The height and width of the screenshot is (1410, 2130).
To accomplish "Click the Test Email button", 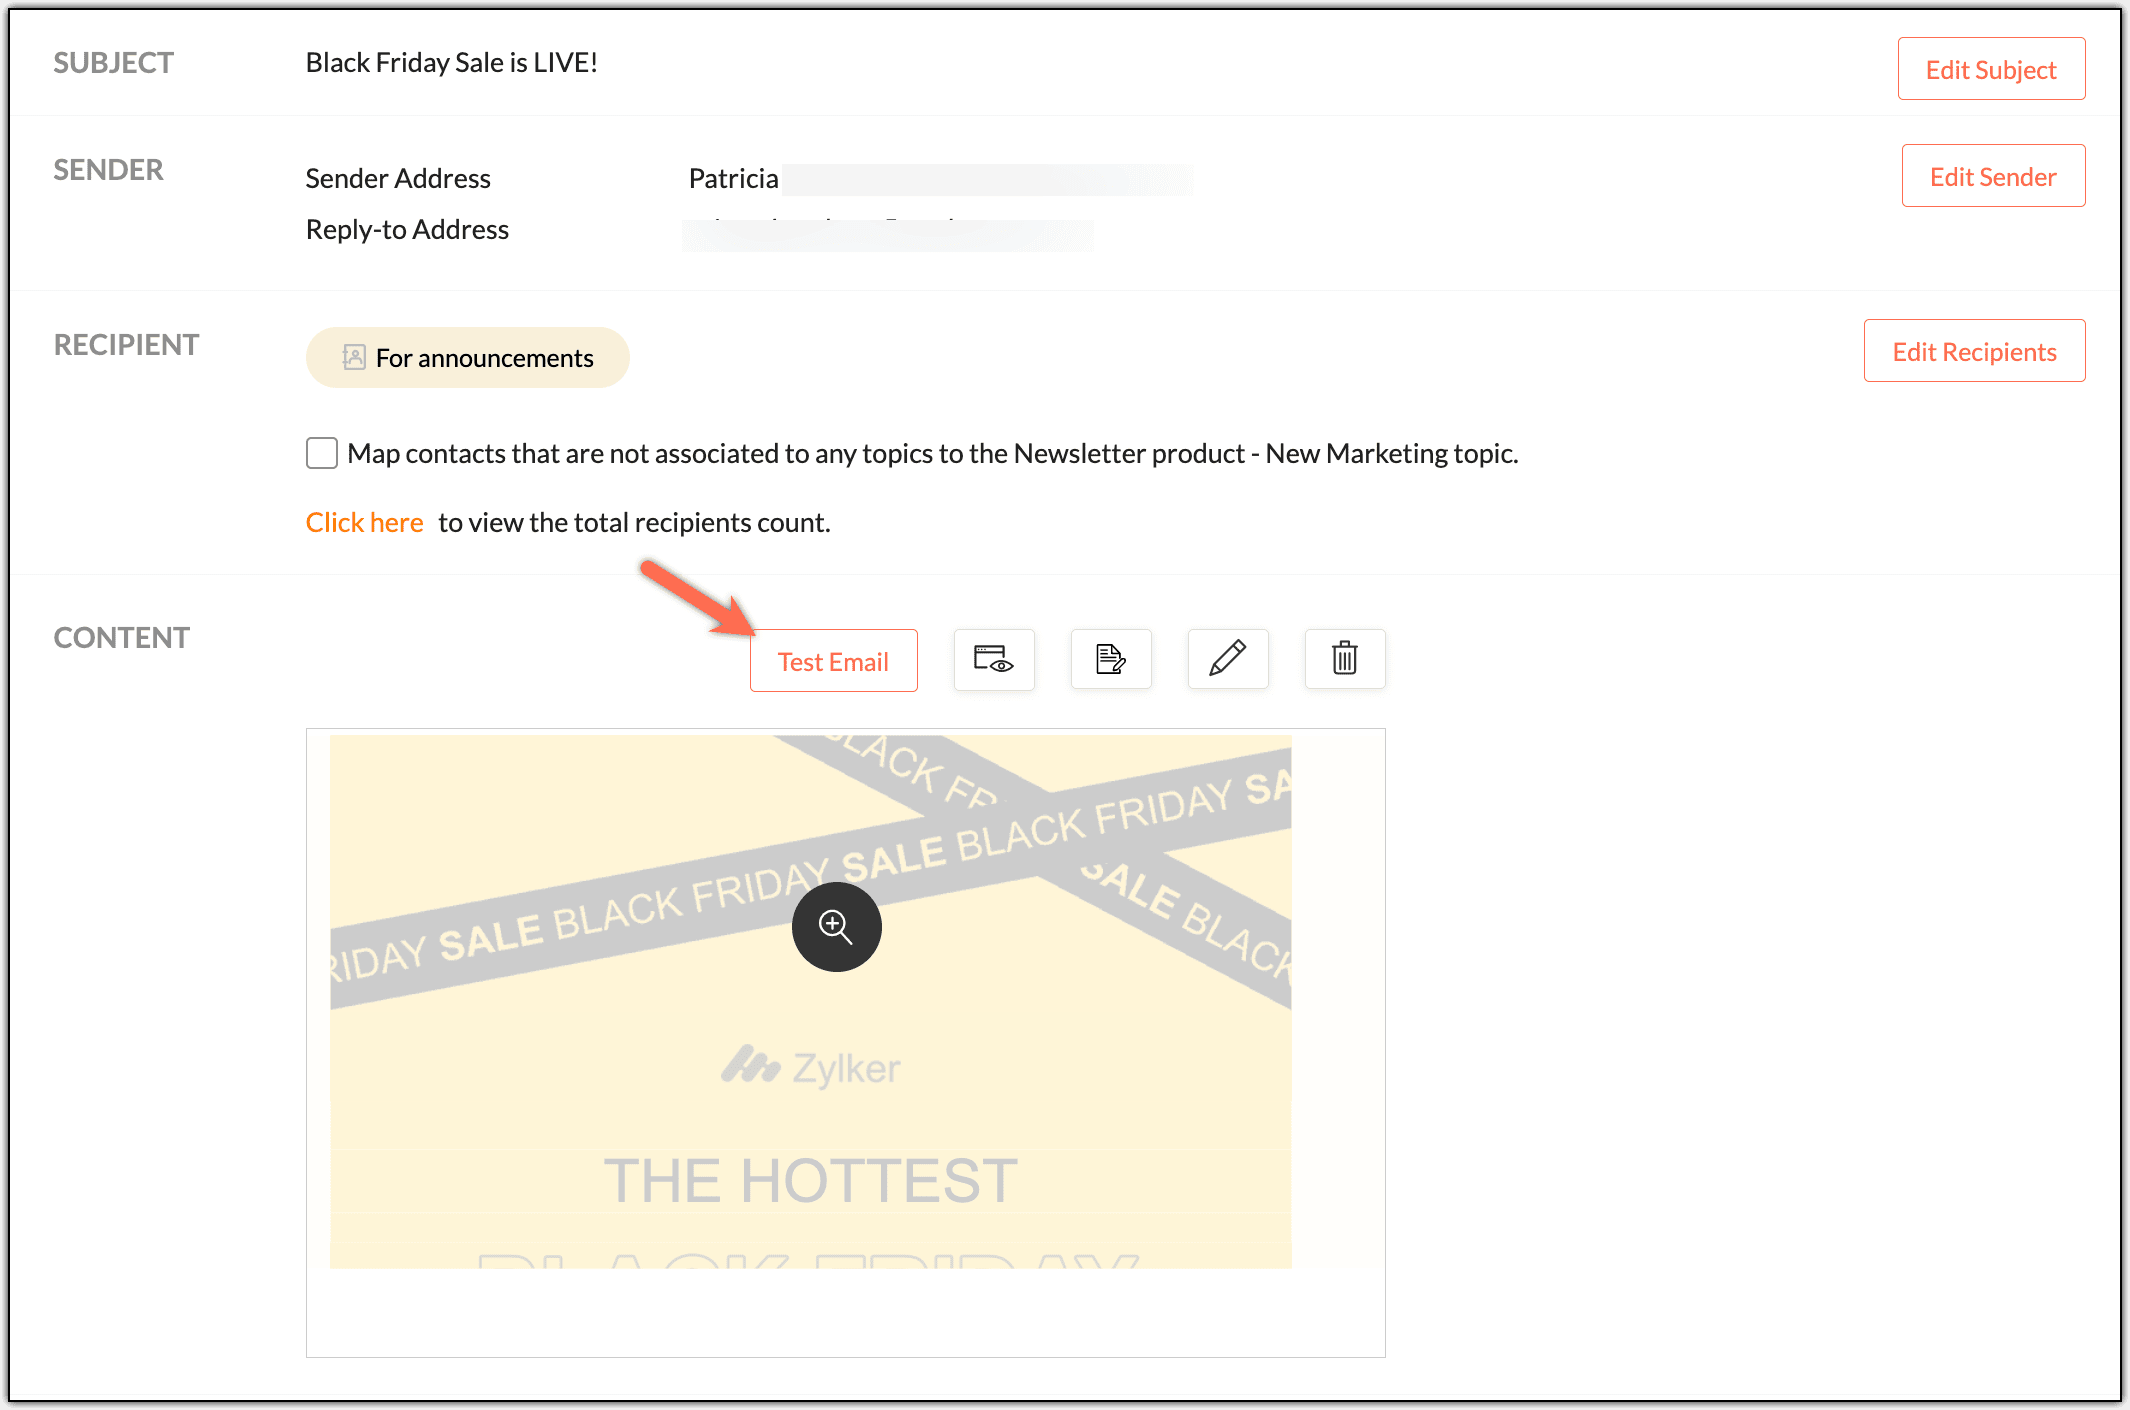I will (833, 660).
